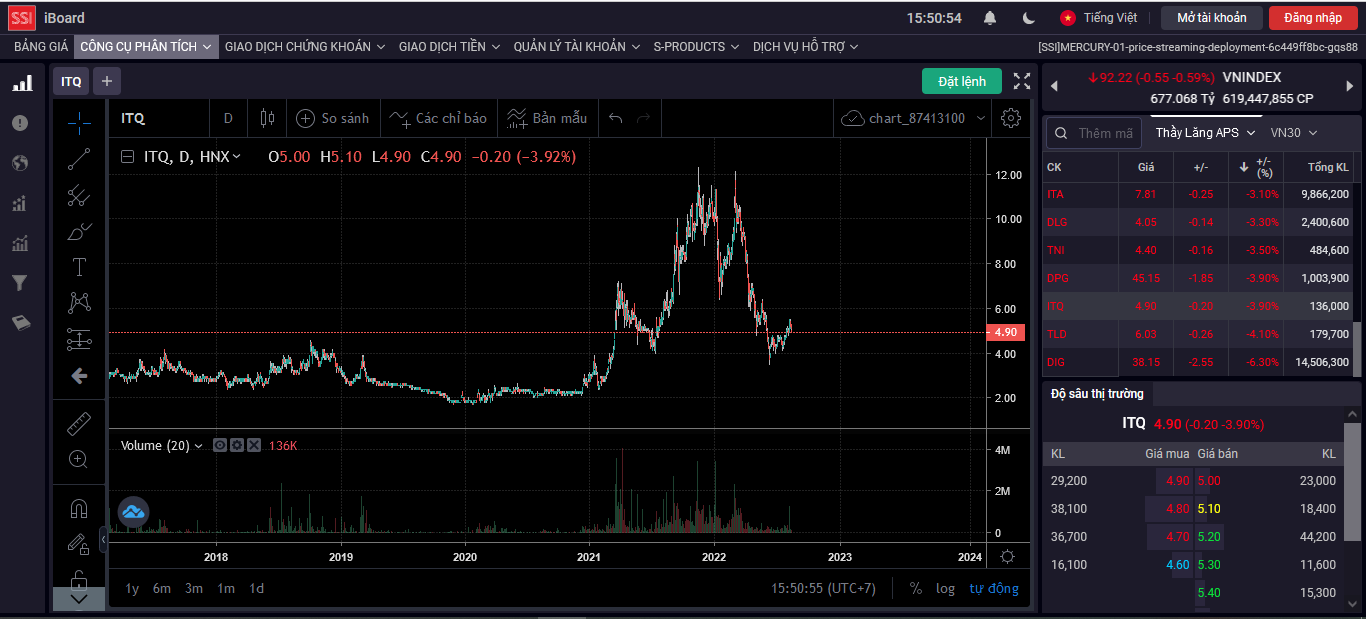
Task: Select the ITQ chart tab
Action: (x=71, y=81)
